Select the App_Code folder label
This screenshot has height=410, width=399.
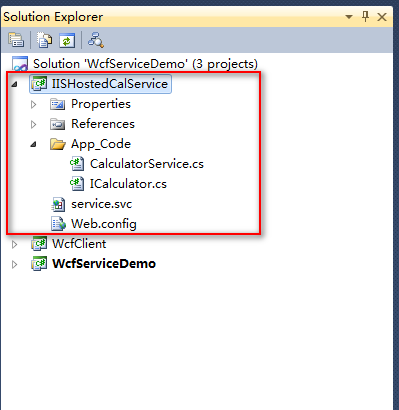(101, 144)
